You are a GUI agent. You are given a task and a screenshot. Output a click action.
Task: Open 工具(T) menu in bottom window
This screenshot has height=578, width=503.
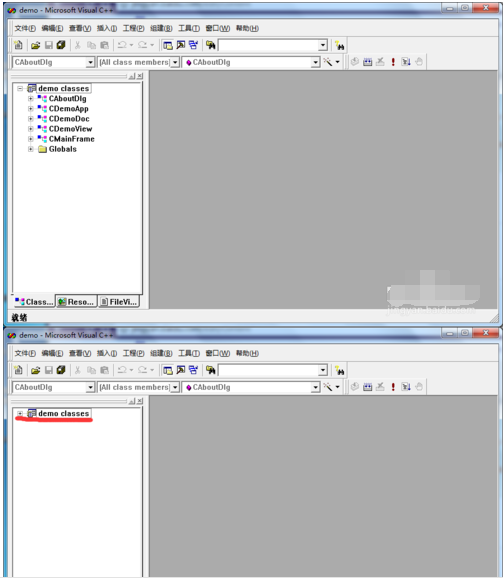[189, 353]
